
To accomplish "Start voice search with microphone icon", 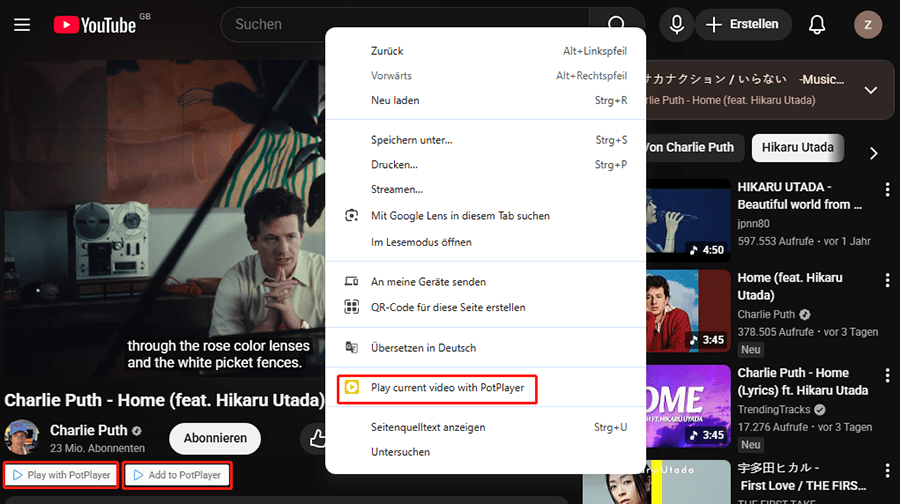I will point(677,25).
